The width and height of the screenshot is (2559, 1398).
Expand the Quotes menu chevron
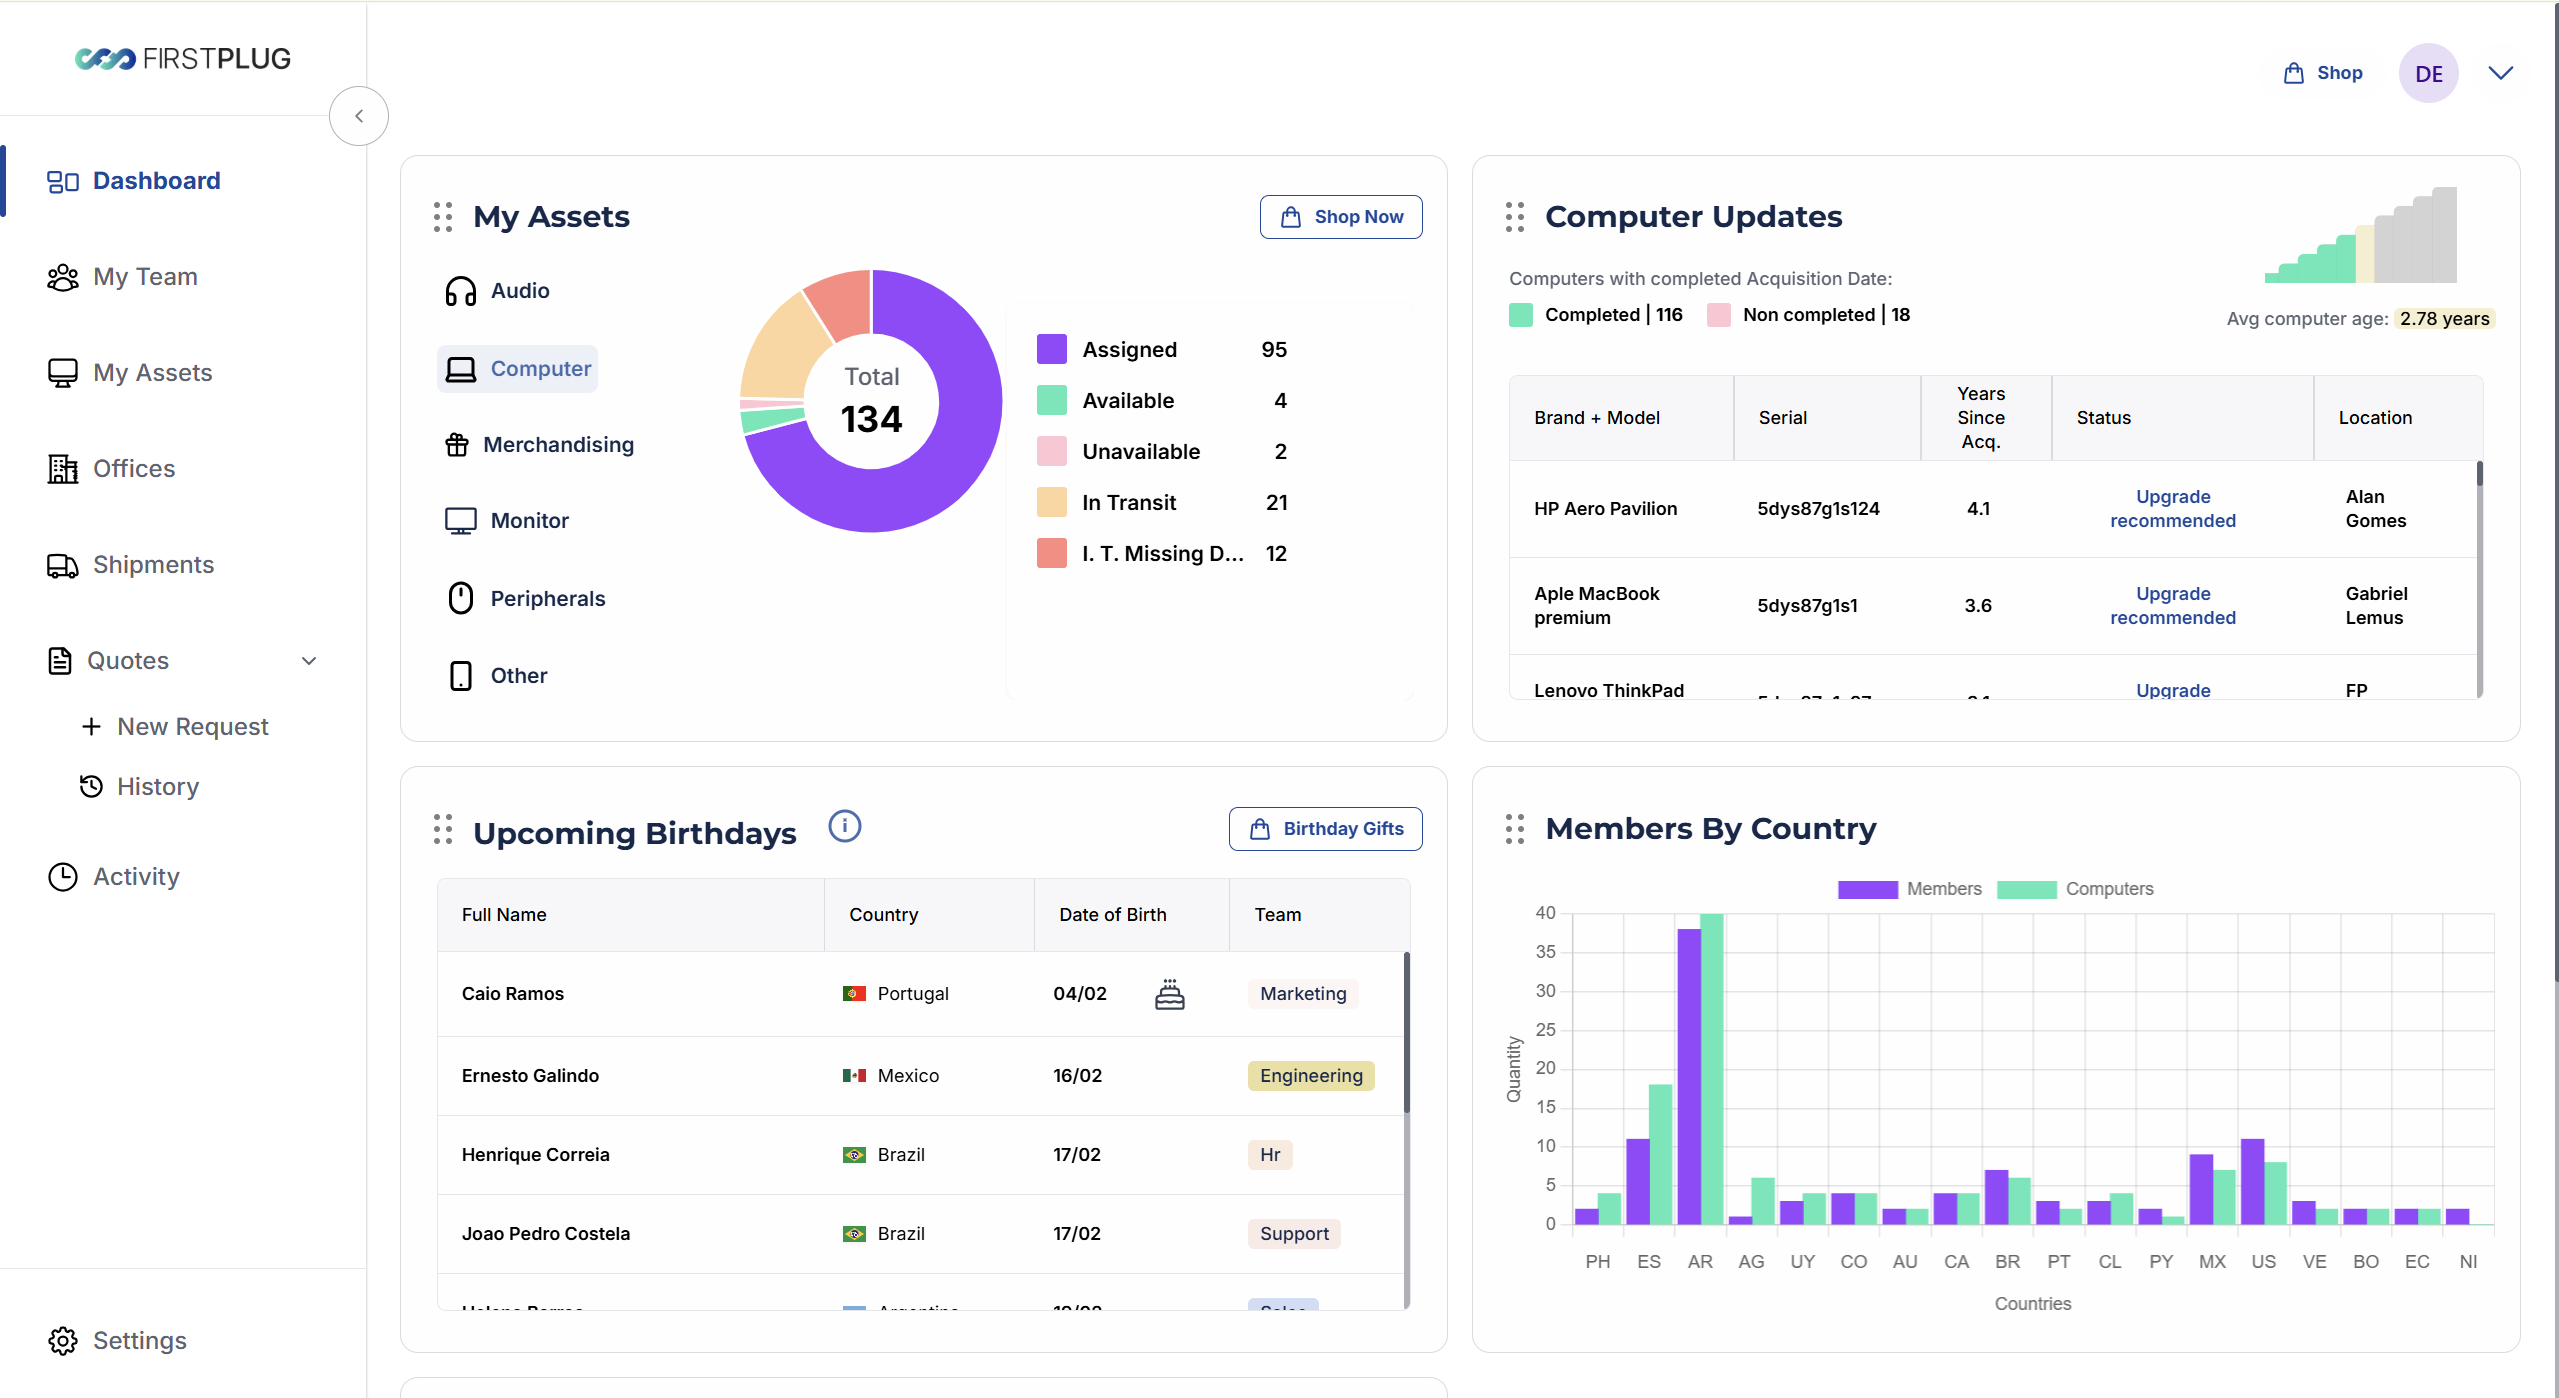[x=309, y=661]
